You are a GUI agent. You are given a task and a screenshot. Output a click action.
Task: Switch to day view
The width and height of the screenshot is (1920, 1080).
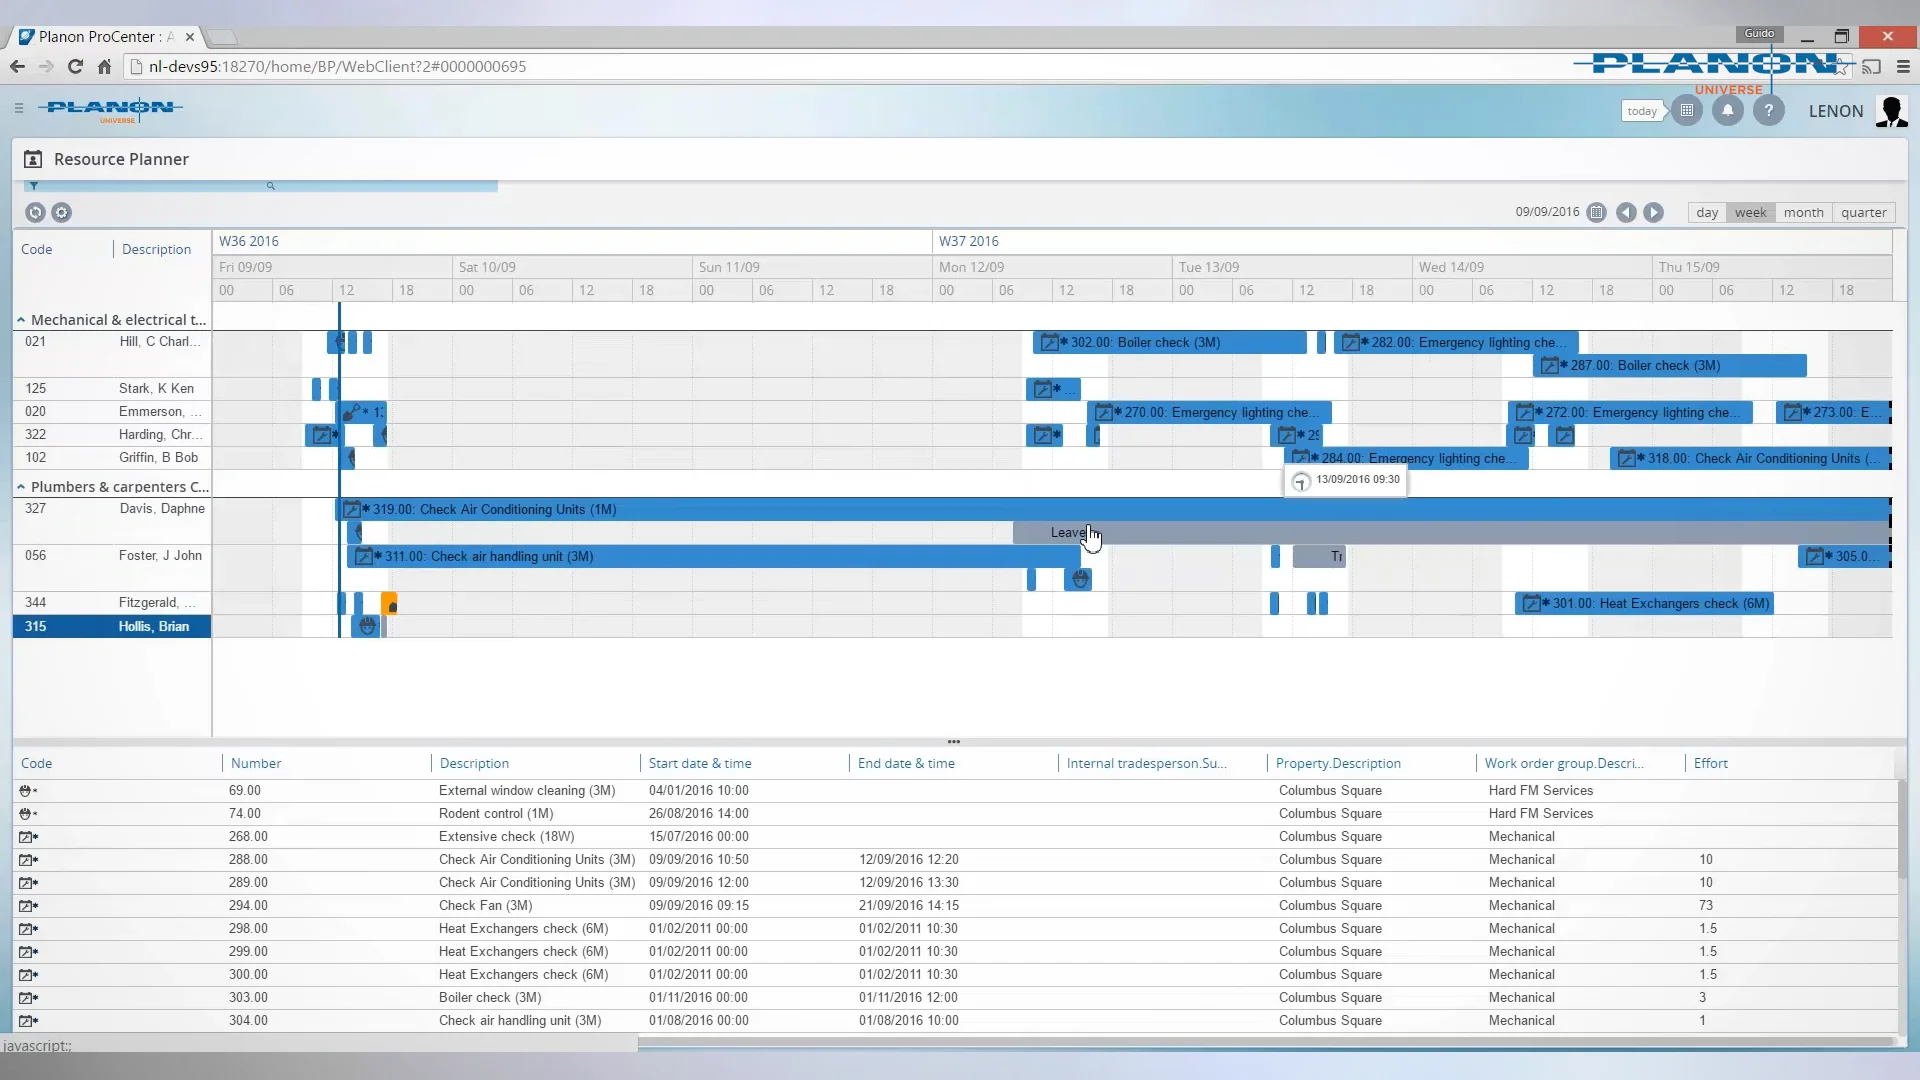[1707, 212]
